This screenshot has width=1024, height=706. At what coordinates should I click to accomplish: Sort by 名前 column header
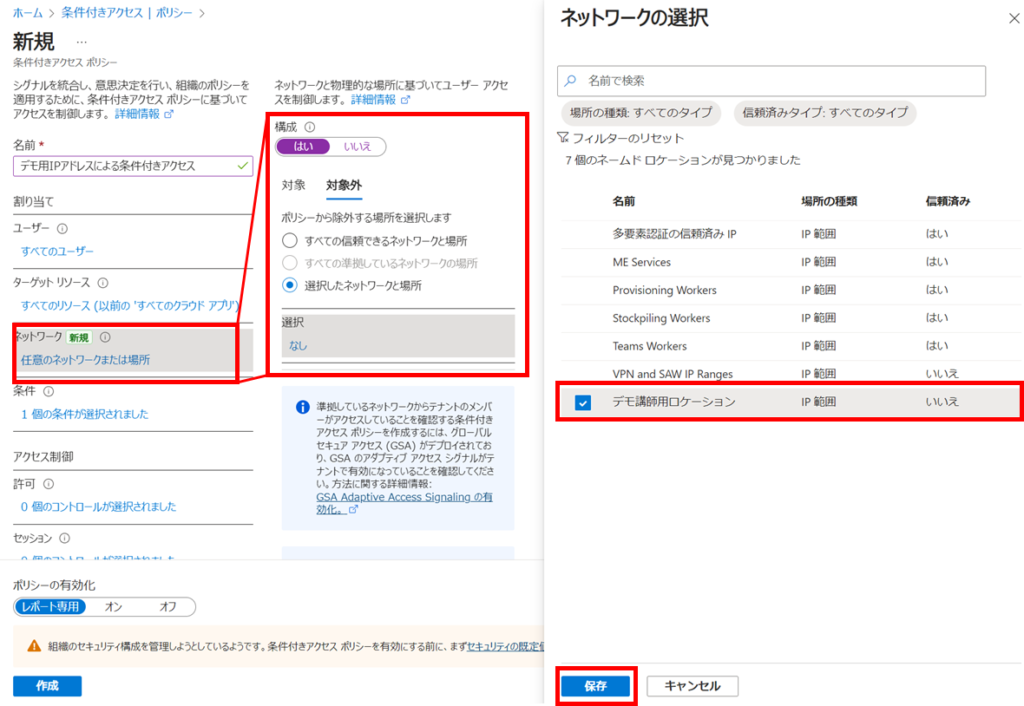(624, 201)
